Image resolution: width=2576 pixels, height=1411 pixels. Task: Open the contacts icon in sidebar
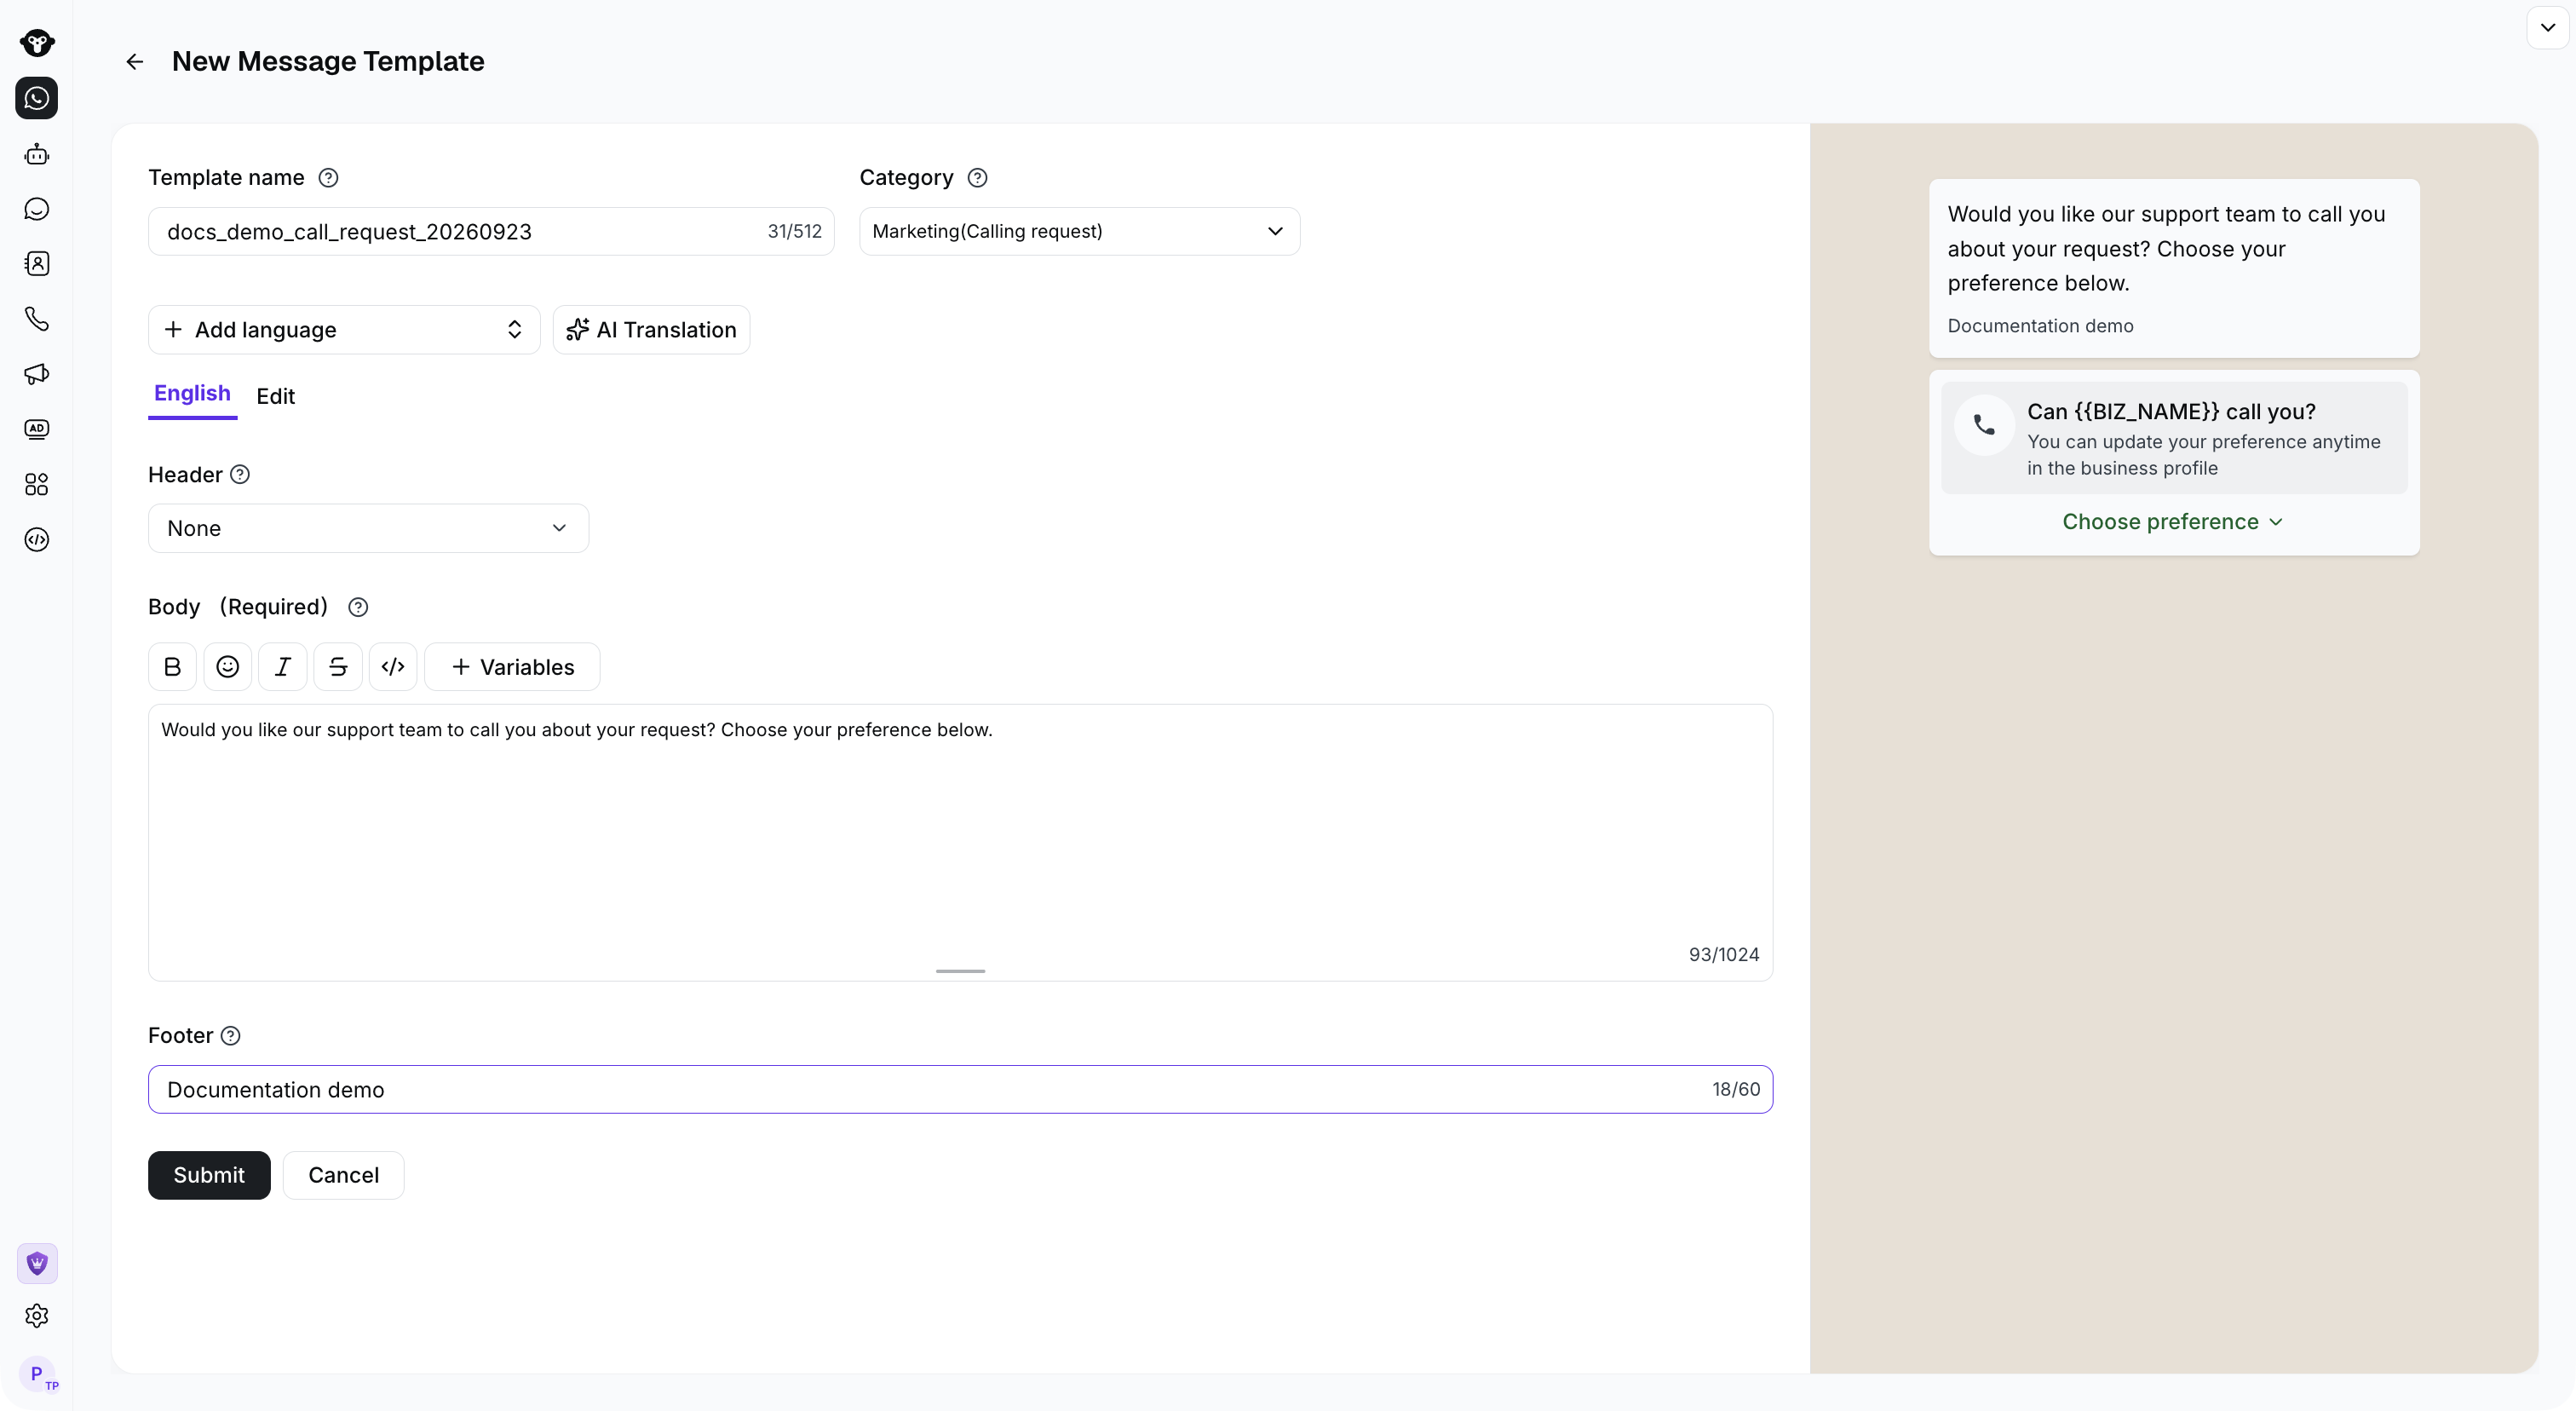coord(37,264)
